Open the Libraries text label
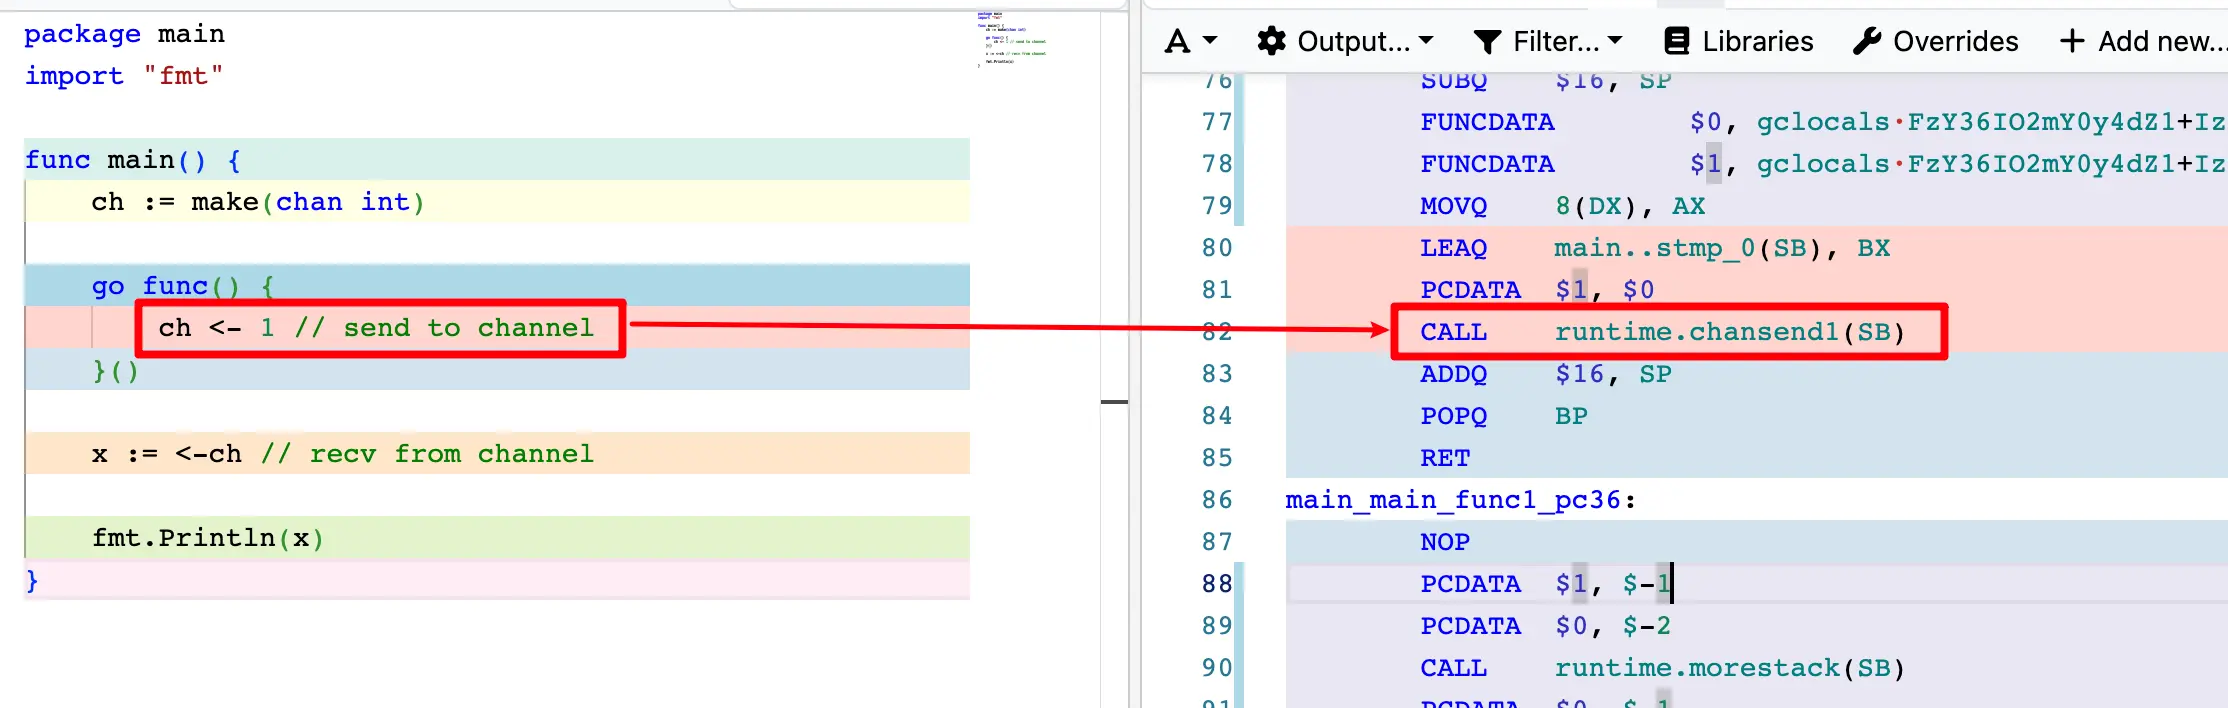The width and height of the screenshot is (2228, 708). click(1757, 41)
